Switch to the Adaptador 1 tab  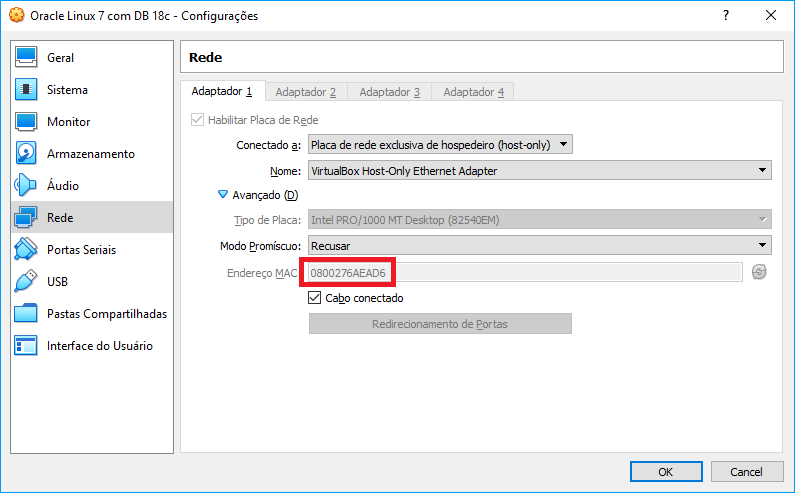click(222, 91)
